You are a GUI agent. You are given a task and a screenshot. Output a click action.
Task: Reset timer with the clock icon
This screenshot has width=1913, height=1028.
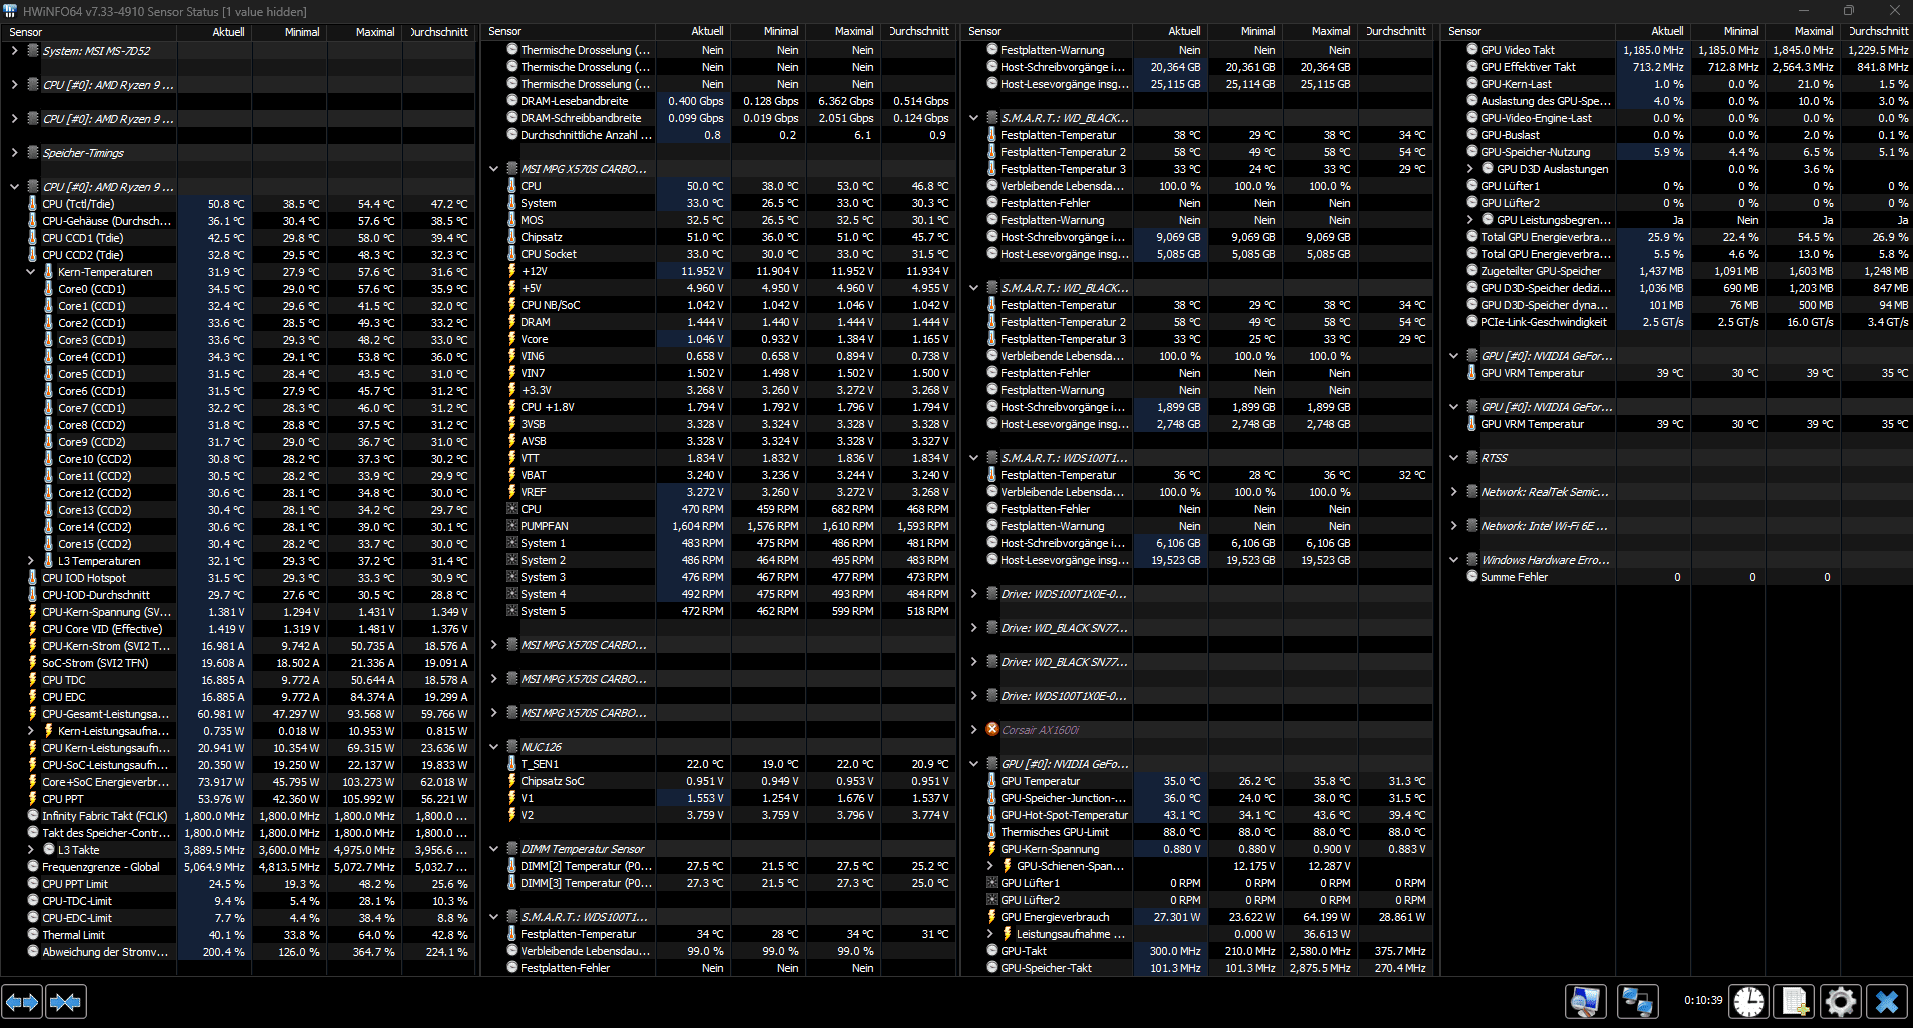click(x=1749, y=1001)
